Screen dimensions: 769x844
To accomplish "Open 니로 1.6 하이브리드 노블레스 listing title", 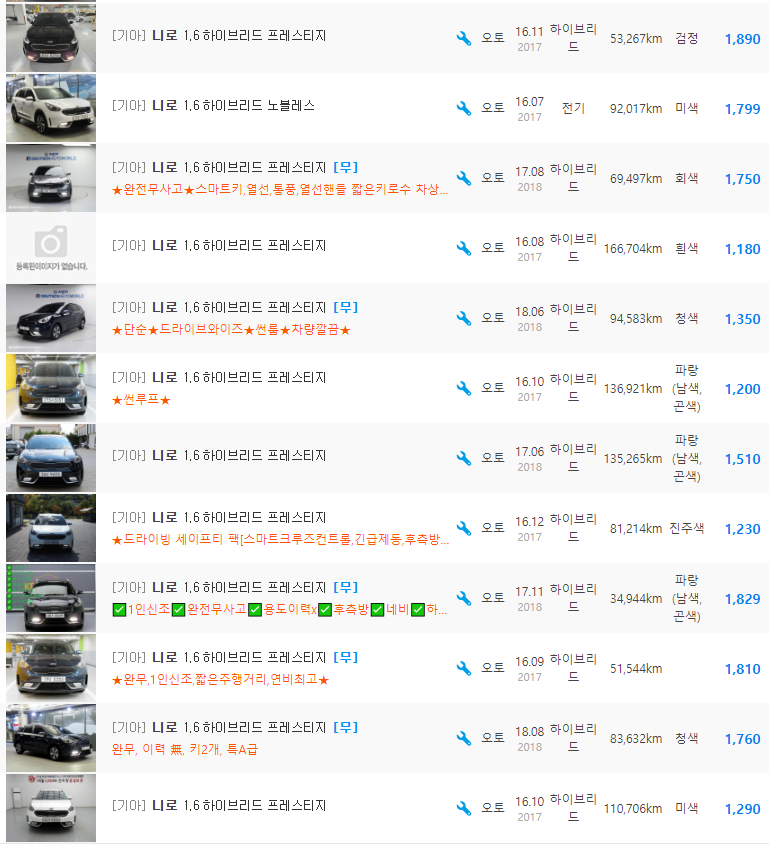I will click(213, 106).
